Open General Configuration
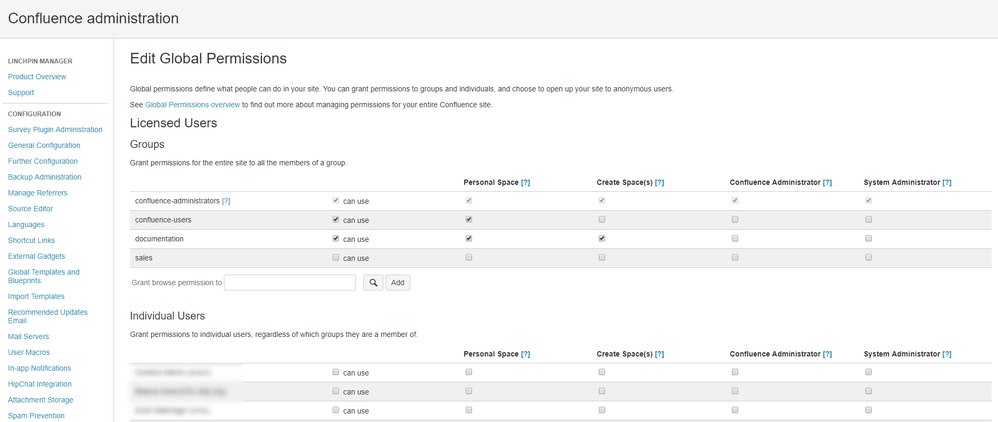 [44, 146]
